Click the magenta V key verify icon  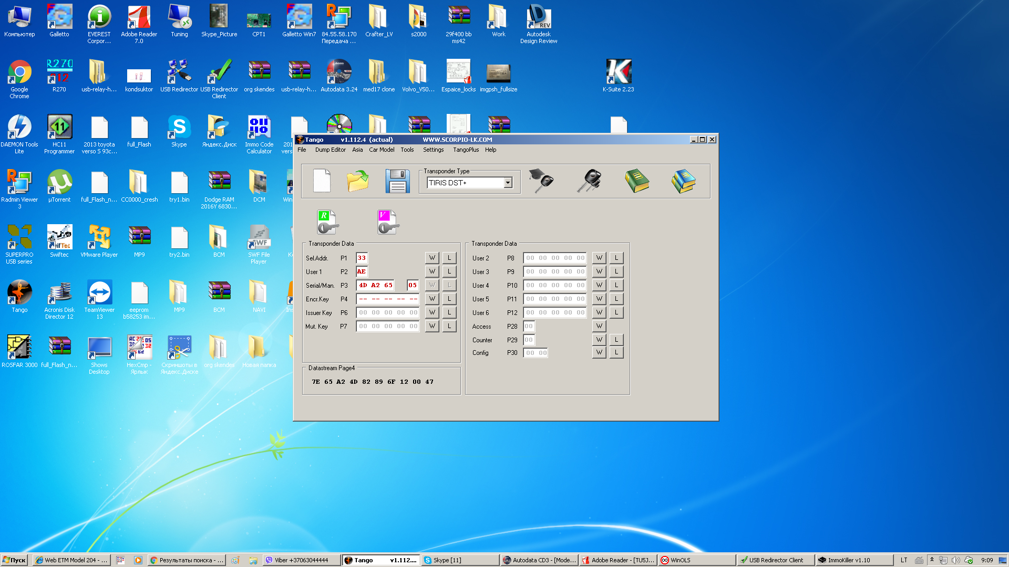(387, 222)
